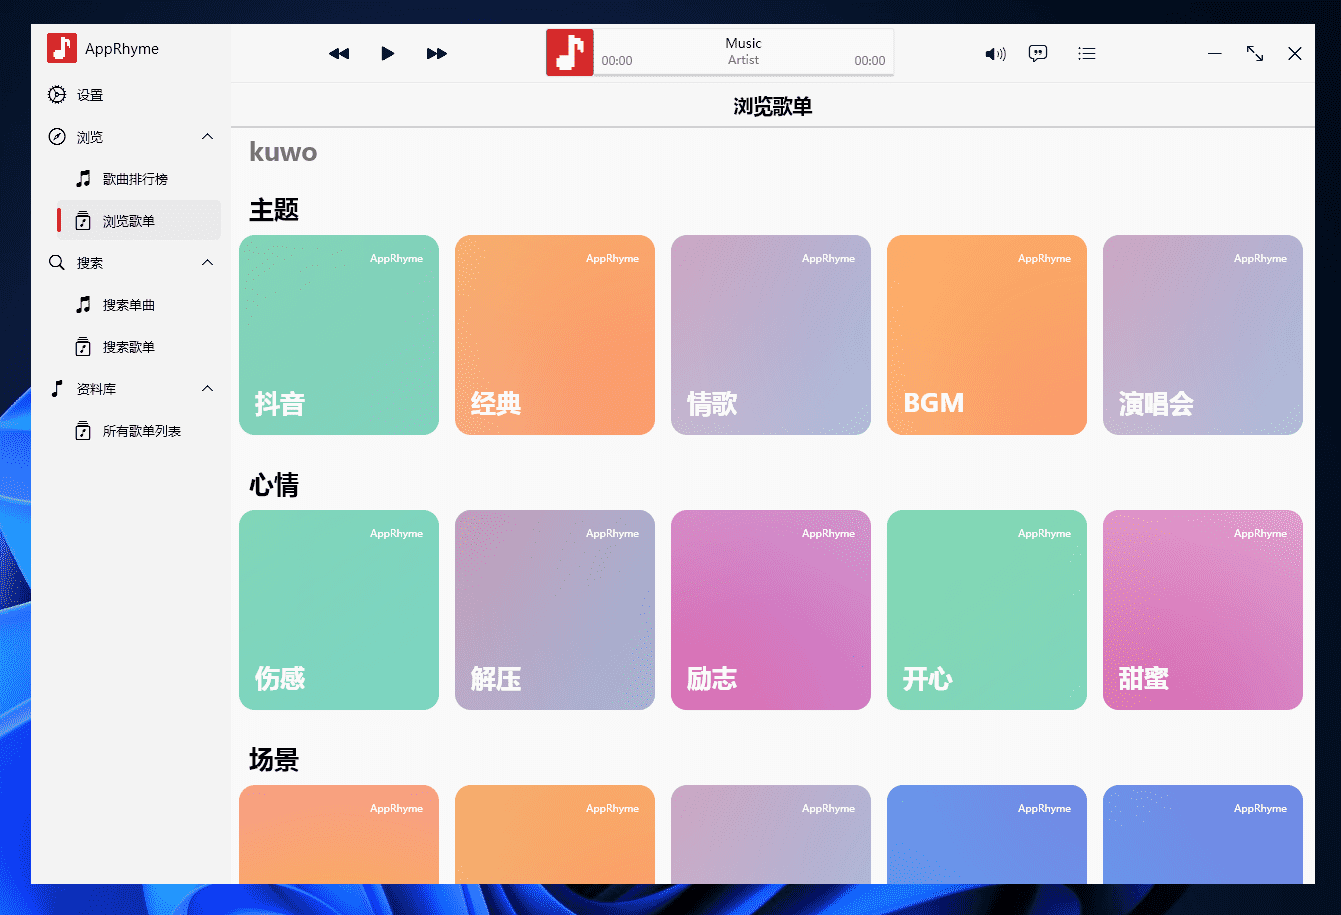Collapse the 搜索 section chevron
The height and width of the screenshot is (915, 1341).
point(208,263)
